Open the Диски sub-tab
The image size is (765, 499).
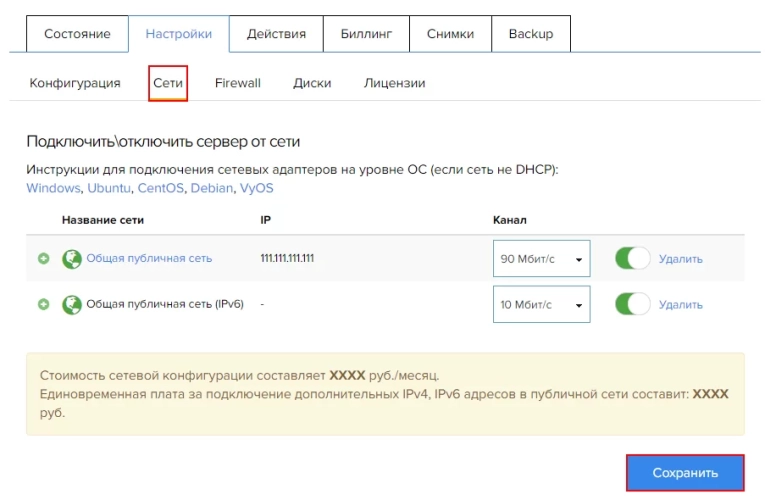coord(312,83)
